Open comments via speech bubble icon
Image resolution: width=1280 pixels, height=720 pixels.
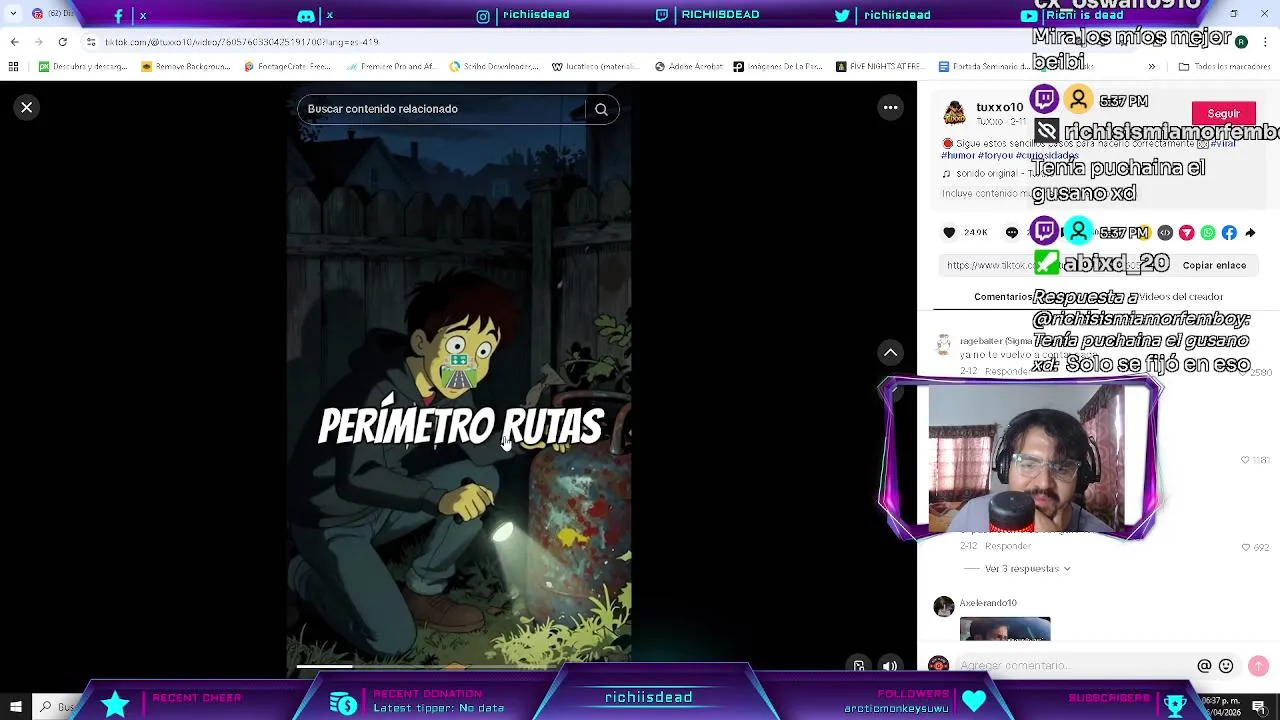(1012, 232)
